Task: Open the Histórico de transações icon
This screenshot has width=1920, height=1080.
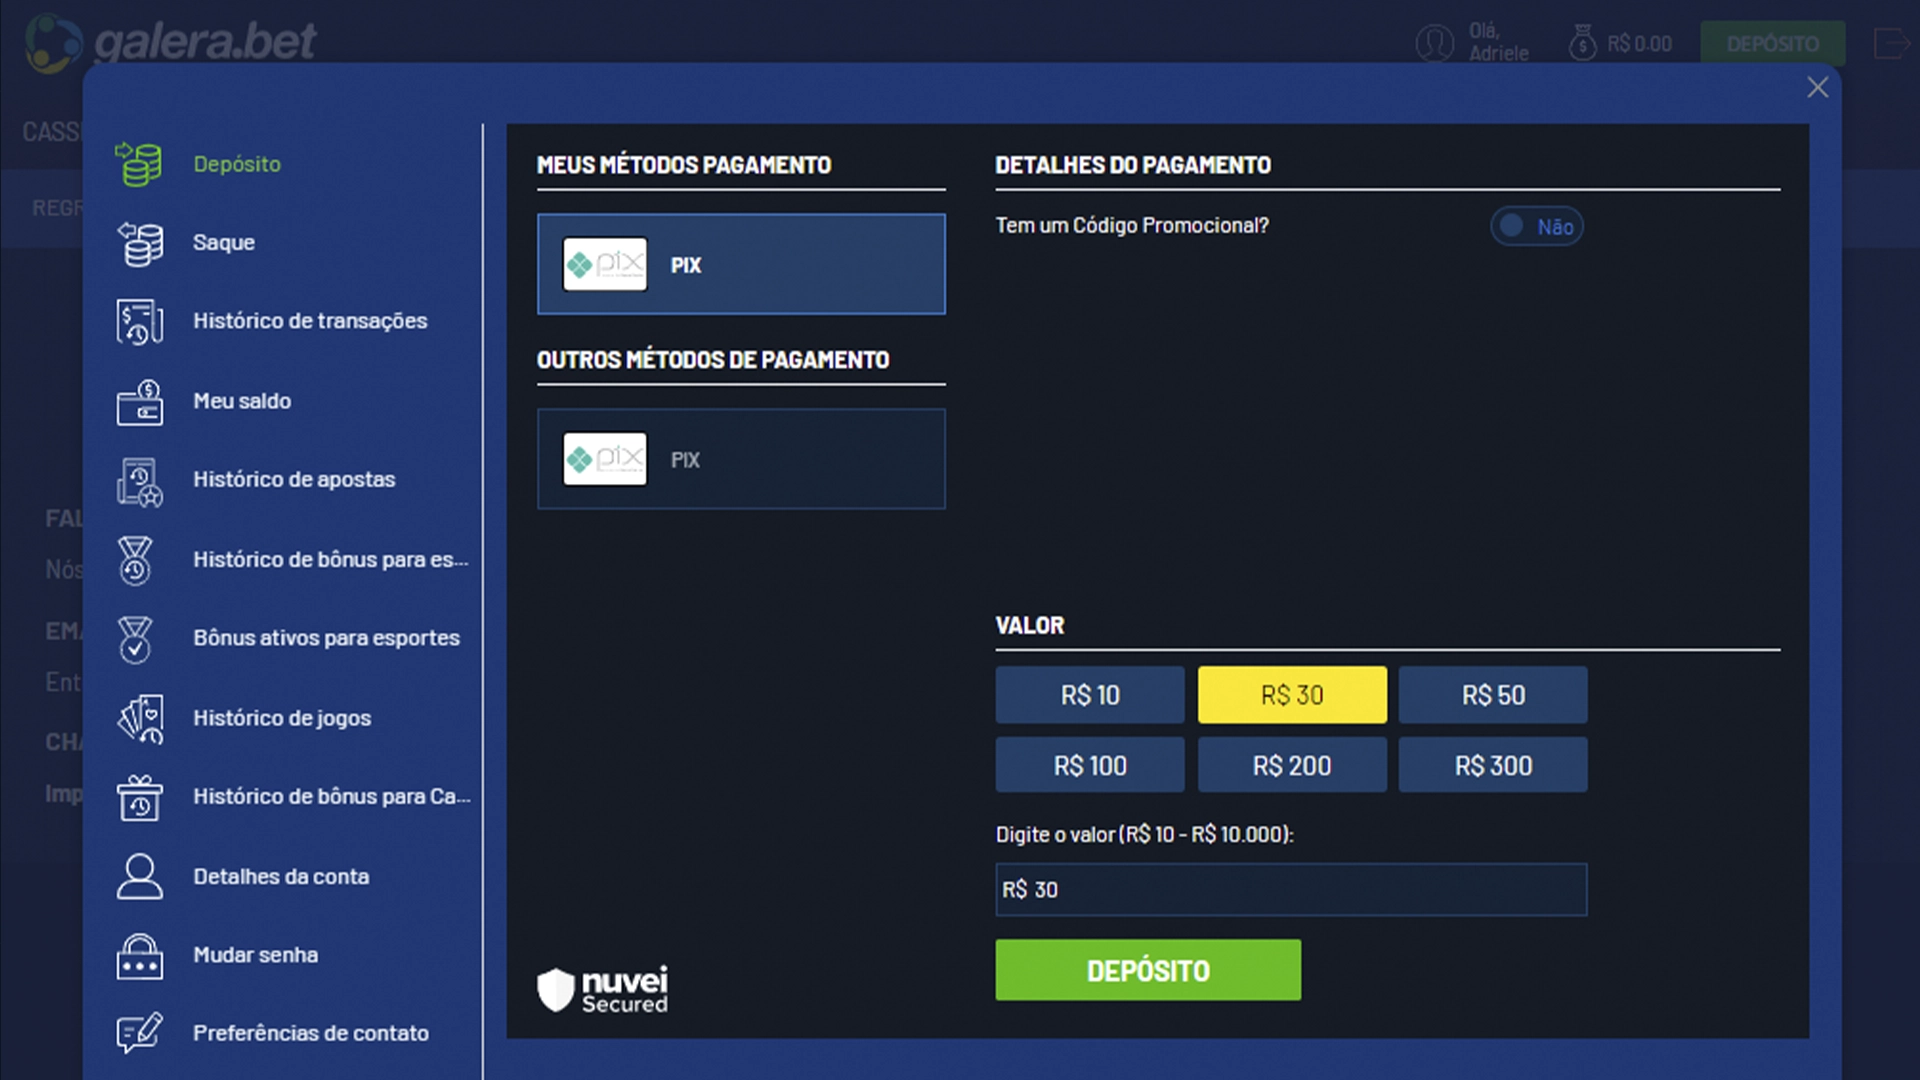Action: coord(140,322)
